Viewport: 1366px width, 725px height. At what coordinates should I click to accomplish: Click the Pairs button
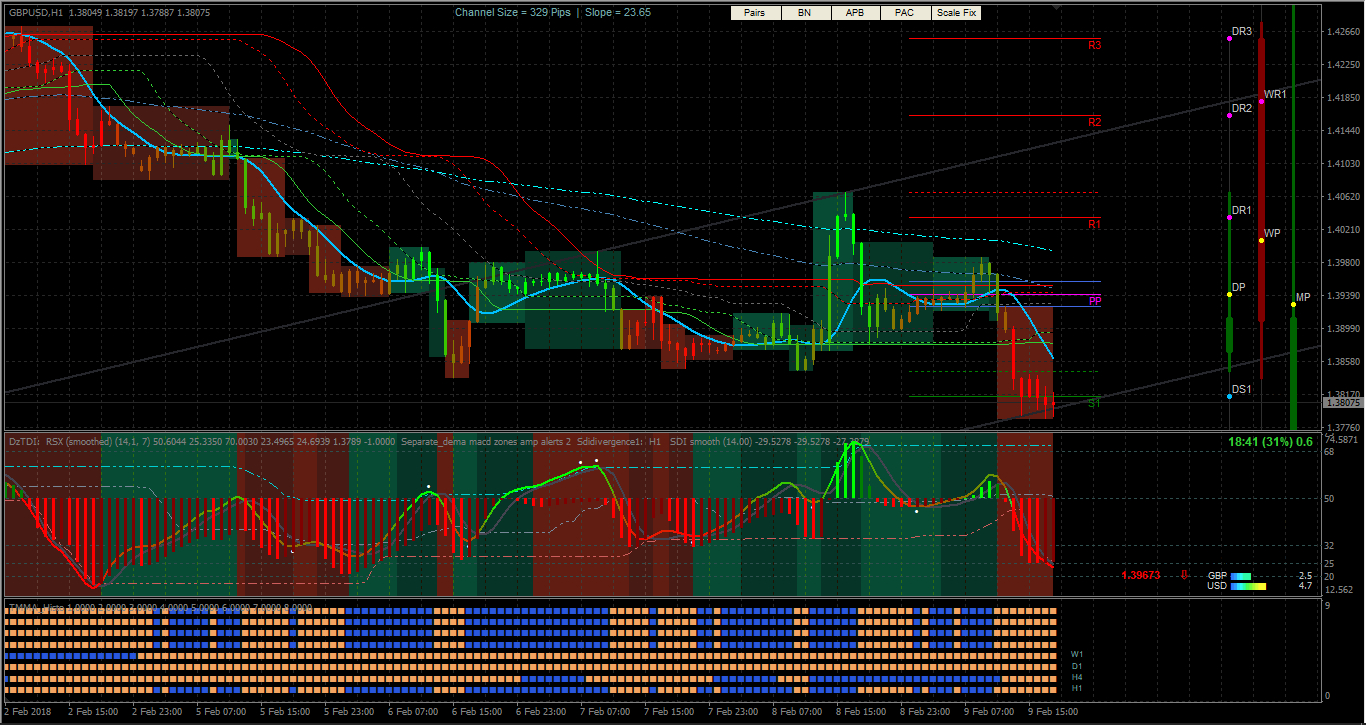click(755, 13)
